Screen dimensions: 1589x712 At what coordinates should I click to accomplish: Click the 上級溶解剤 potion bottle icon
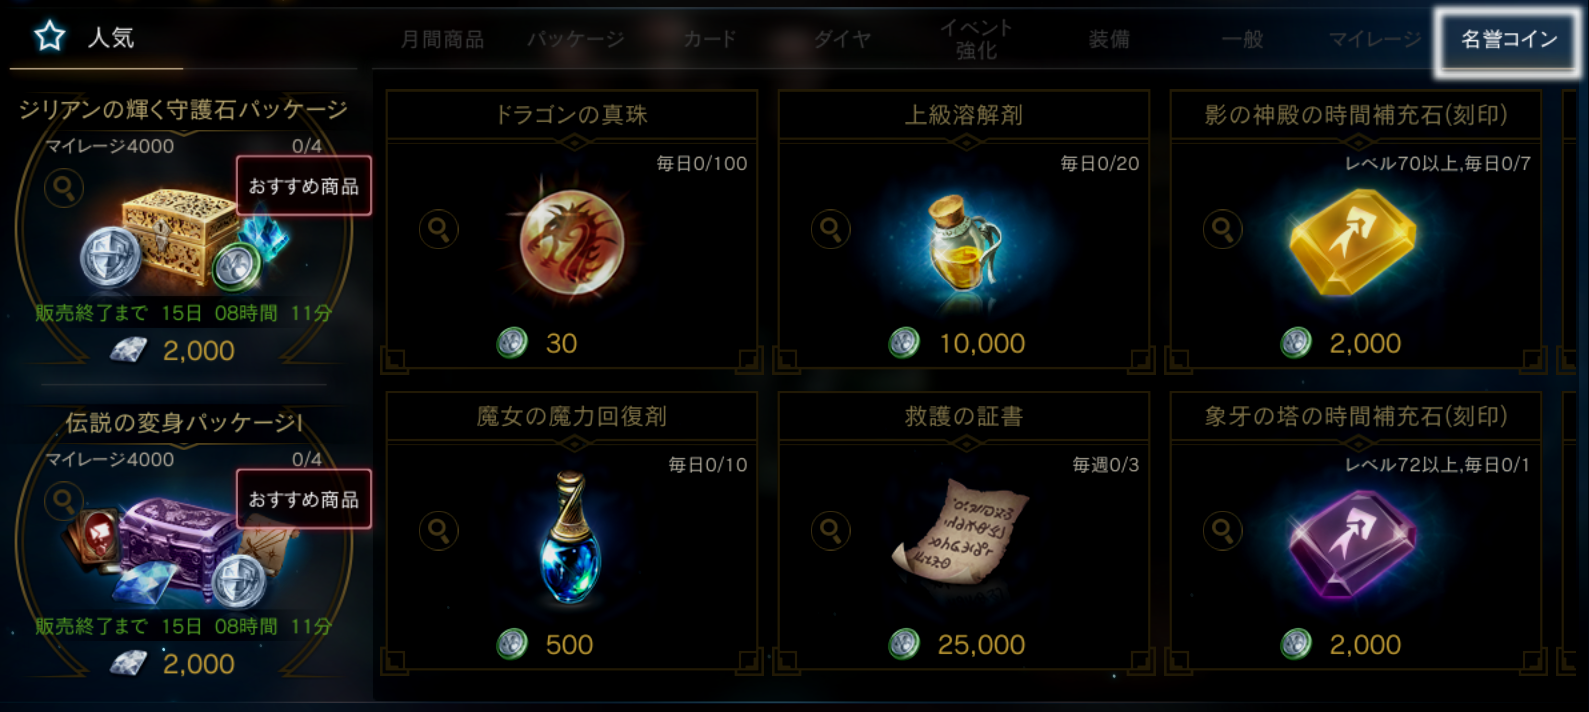pos(963,241)
